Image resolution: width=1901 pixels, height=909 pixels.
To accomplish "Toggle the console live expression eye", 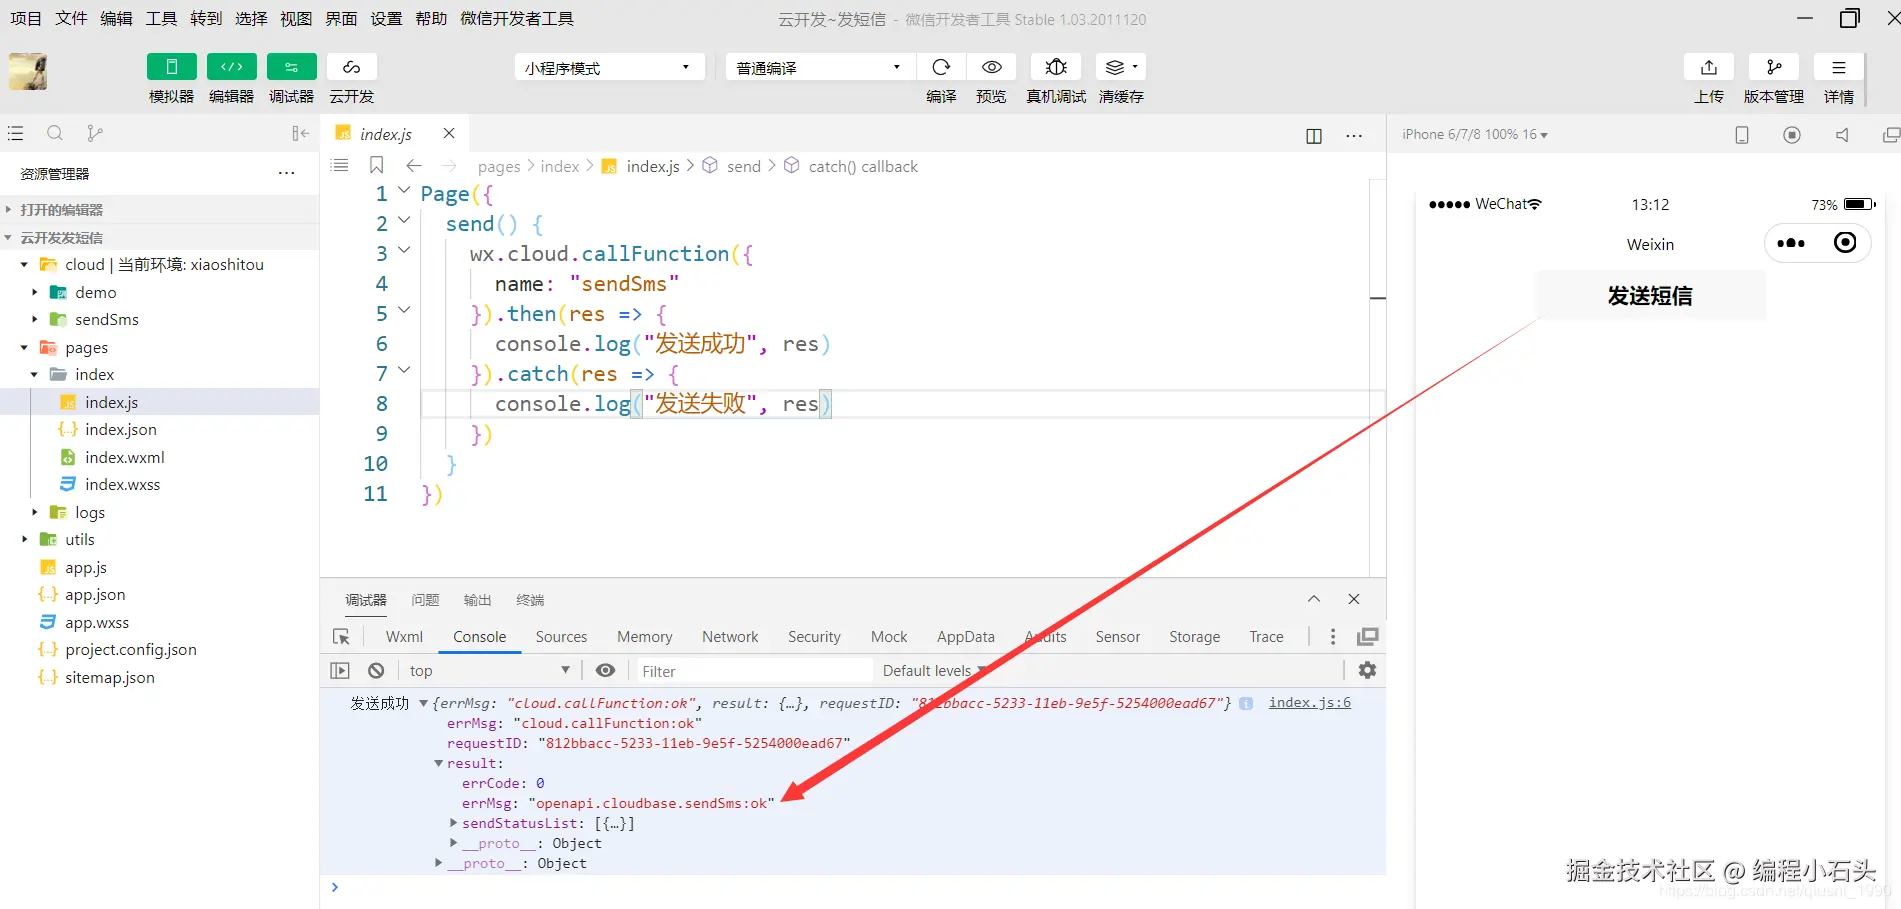I will coord(605,671).
